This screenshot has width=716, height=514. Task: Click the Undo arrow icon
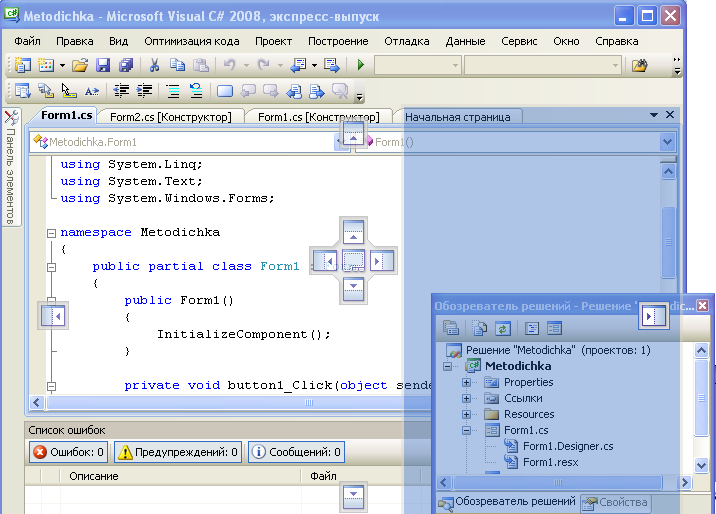(230, 65)
